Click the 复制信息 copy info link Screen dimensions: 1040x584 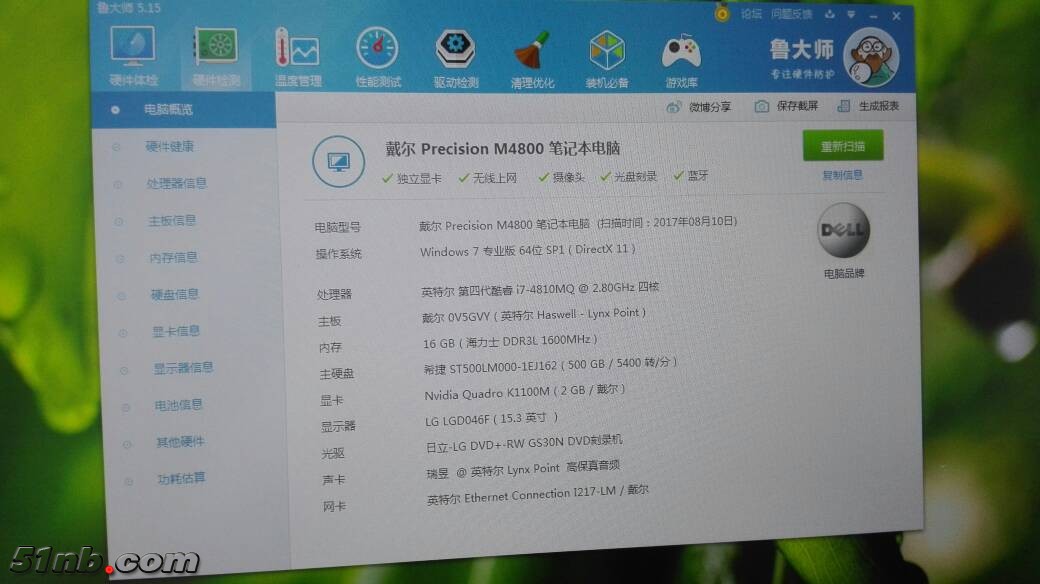click(842, 175)
